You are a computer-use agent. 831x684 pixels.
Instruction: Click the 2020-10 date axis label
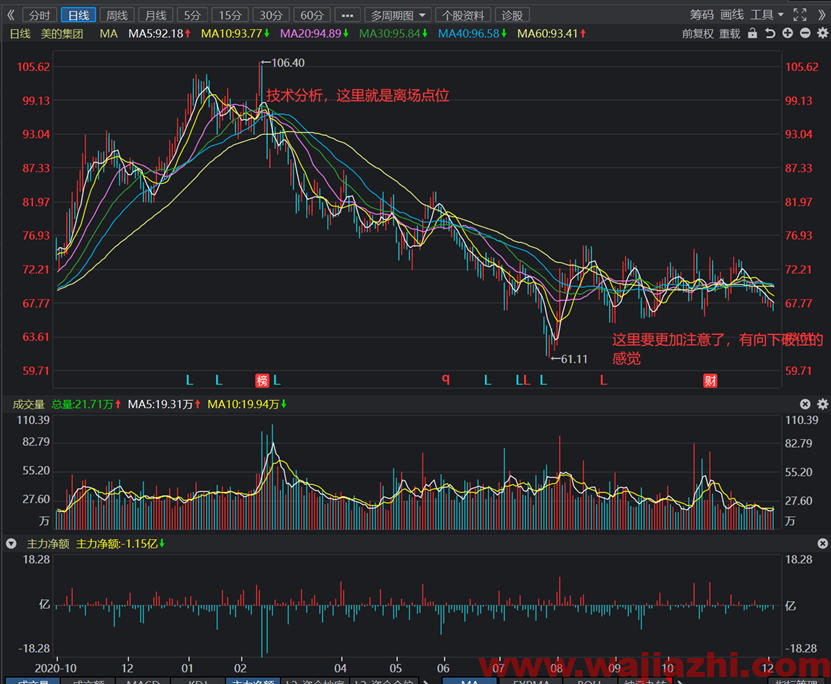pyautogui.click(x=56, y=668)
